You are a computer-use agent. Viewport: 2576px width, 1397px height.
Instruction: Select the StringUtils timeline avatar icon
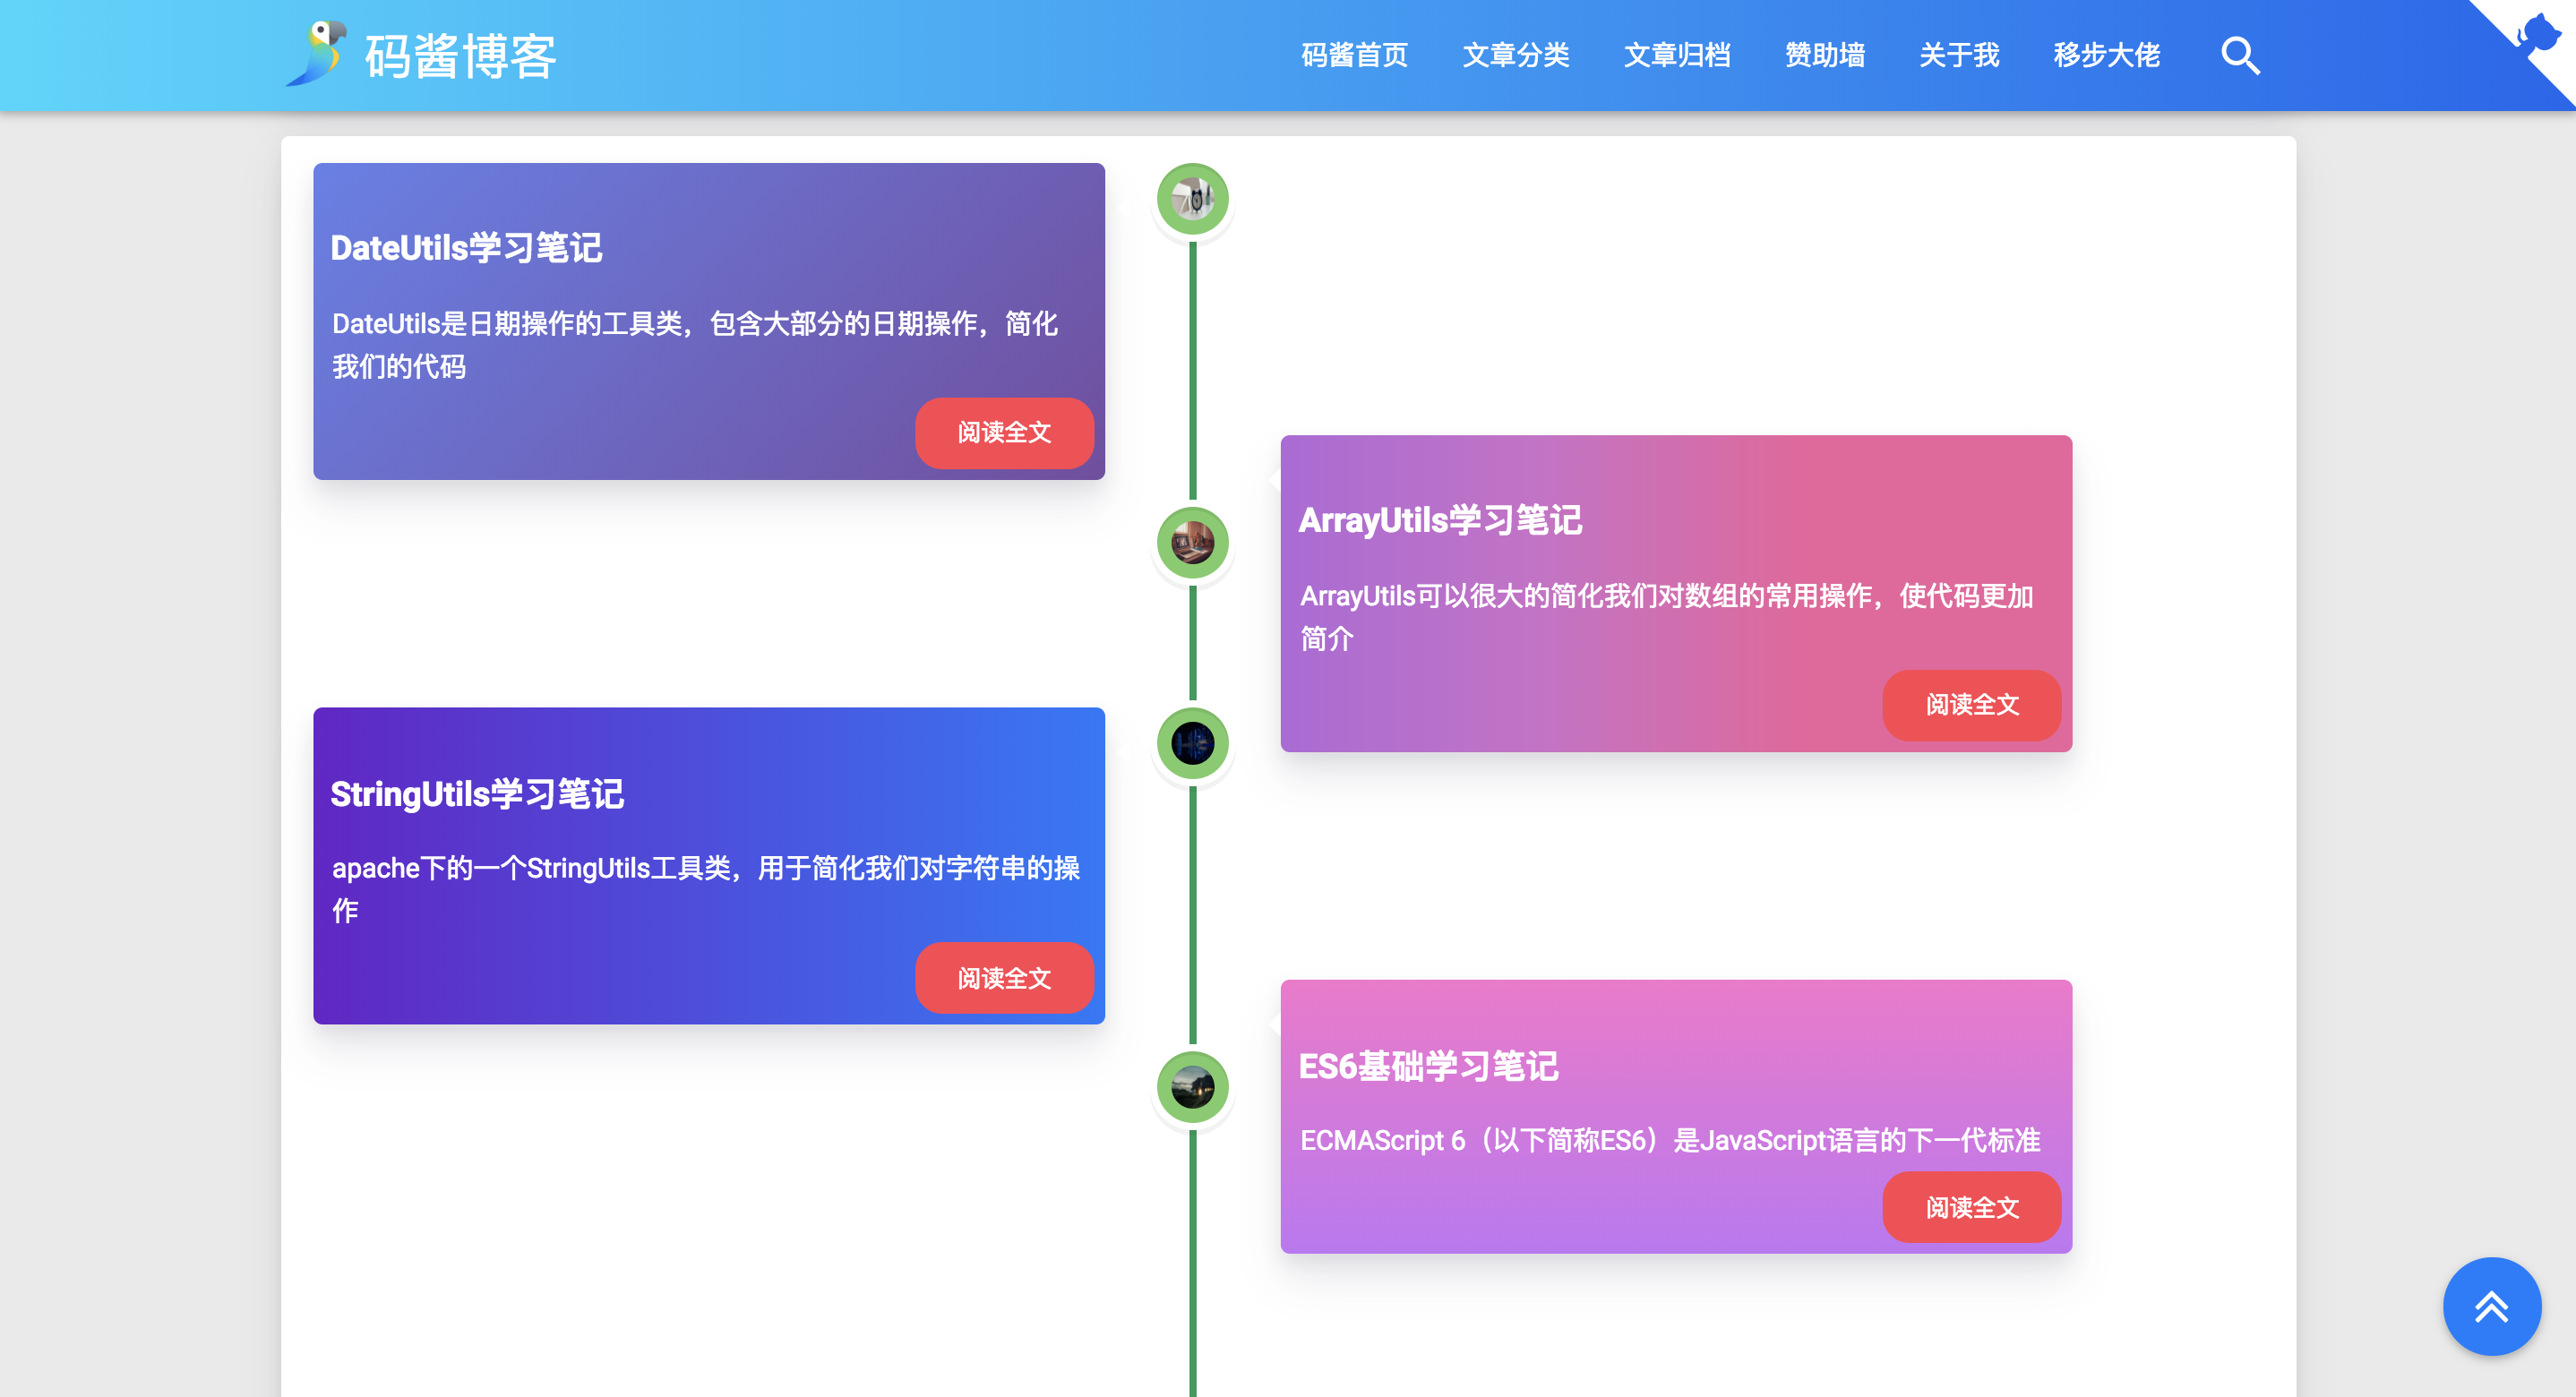[x=1192, y=743]
